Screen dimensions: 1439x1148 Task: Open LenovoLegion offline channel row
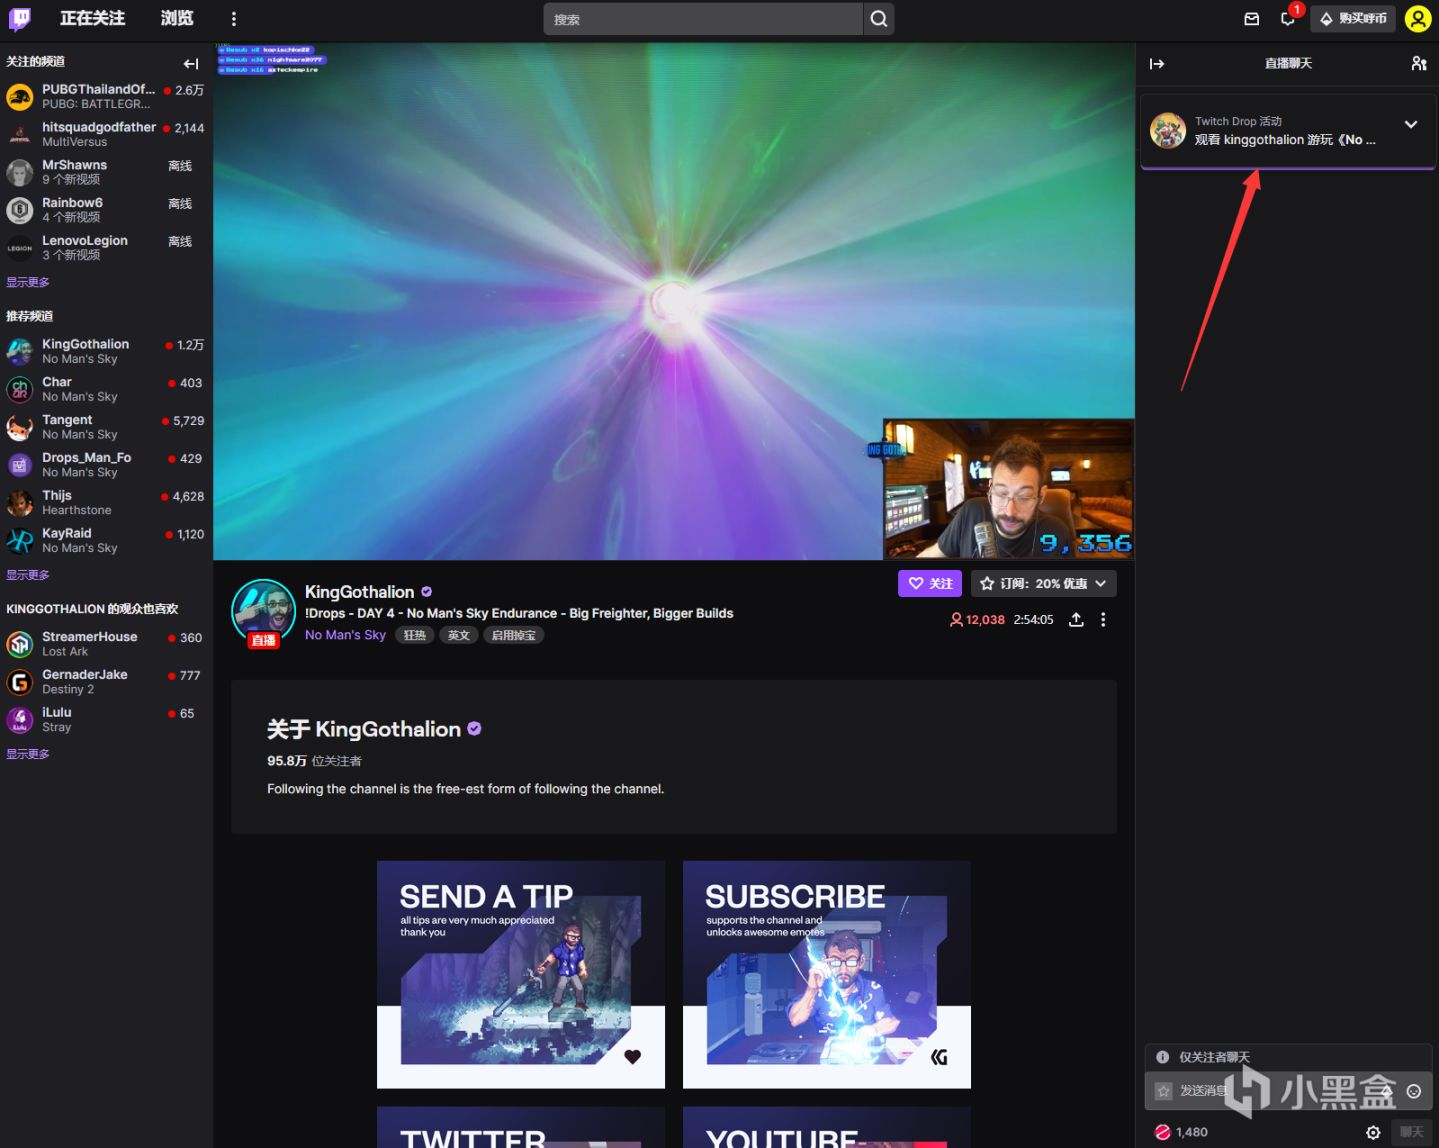(106, 248)
